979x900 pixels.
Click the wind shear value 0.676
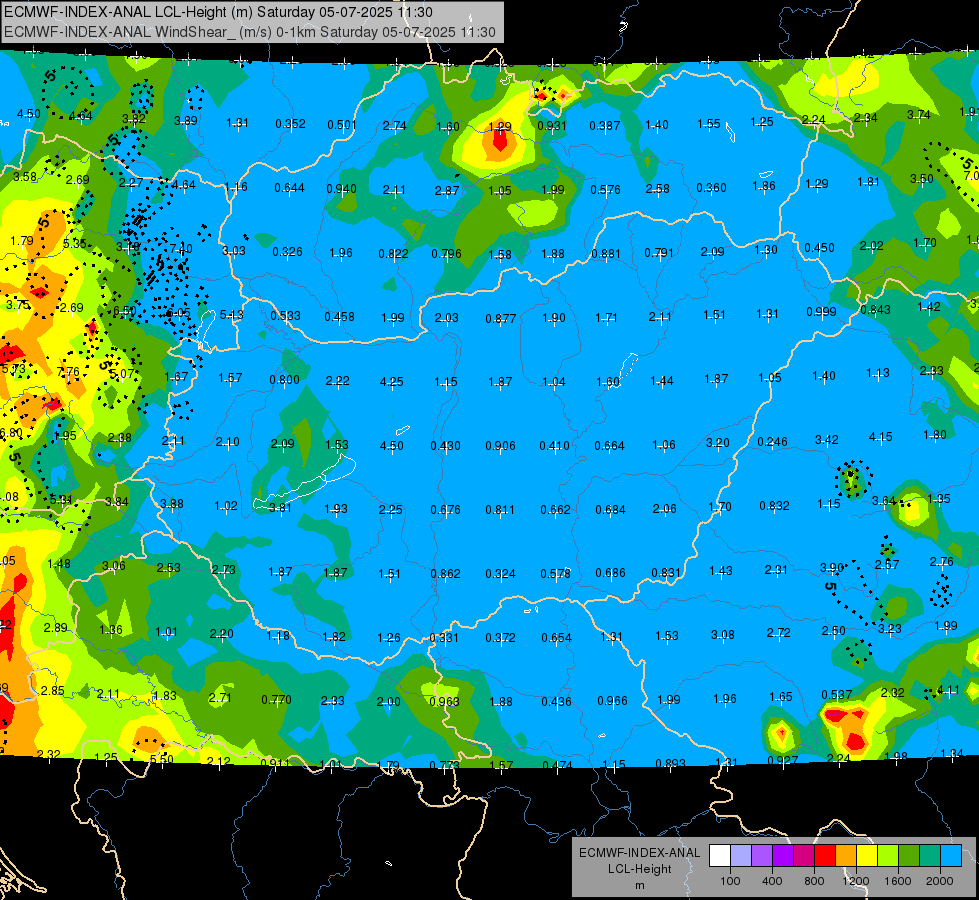[446, 510]
